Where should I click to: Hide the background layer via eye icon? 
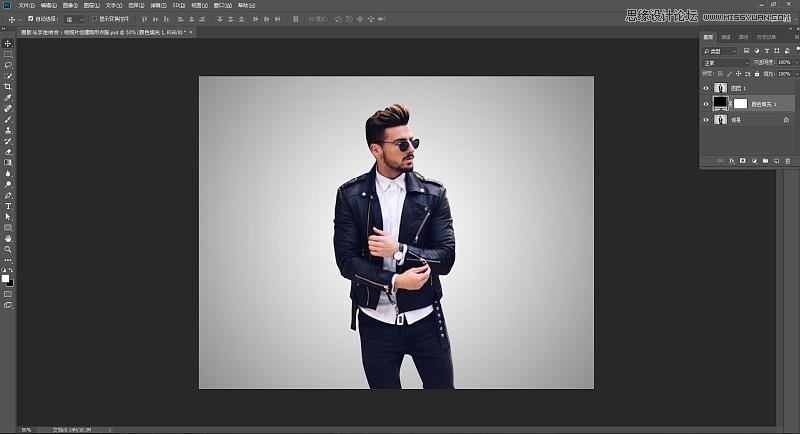pyautogui.click(x=706, y=119)
